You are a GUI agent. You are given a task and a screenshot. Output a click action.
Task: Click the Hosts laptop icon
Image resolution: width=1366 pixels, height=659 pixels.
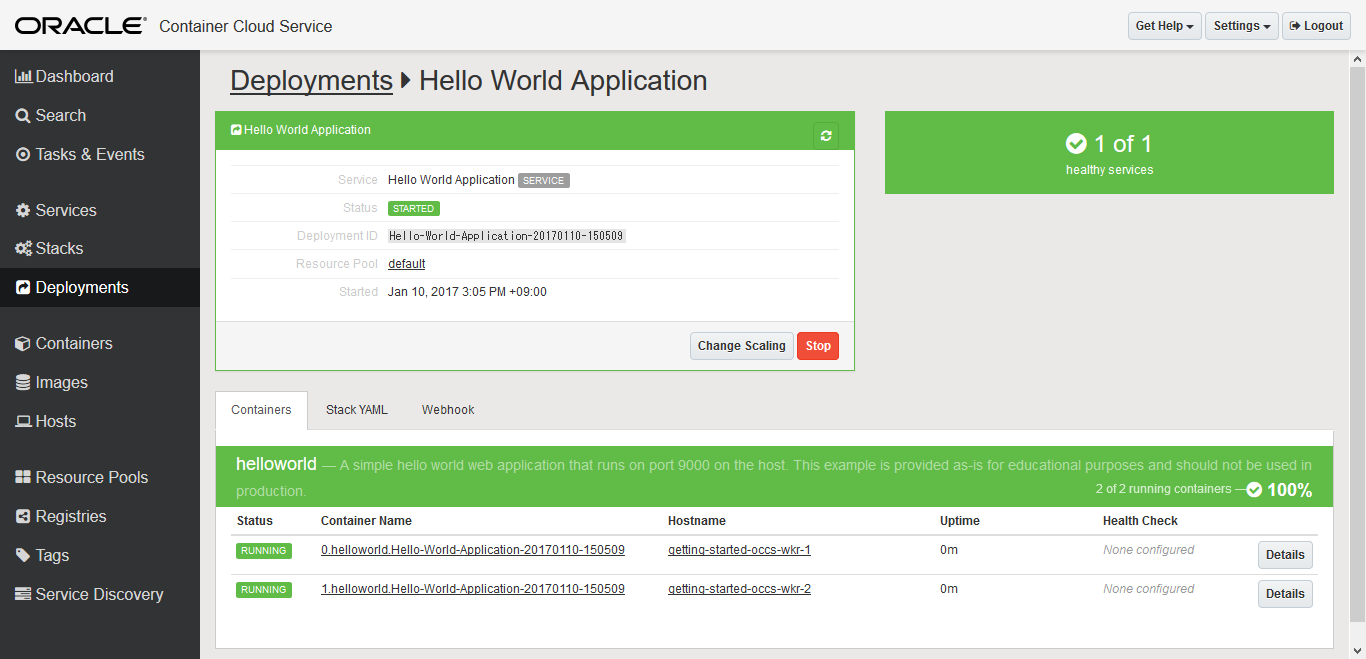[x=24, y=422]
